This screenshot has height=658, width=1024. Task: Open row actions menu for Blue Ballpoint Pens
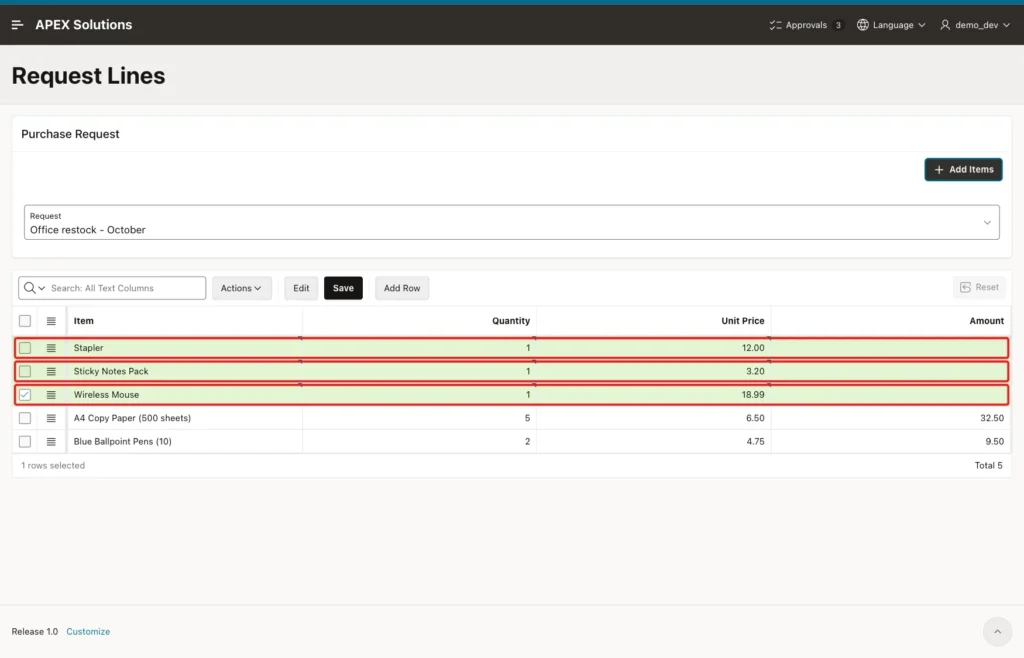coord(51,442)
